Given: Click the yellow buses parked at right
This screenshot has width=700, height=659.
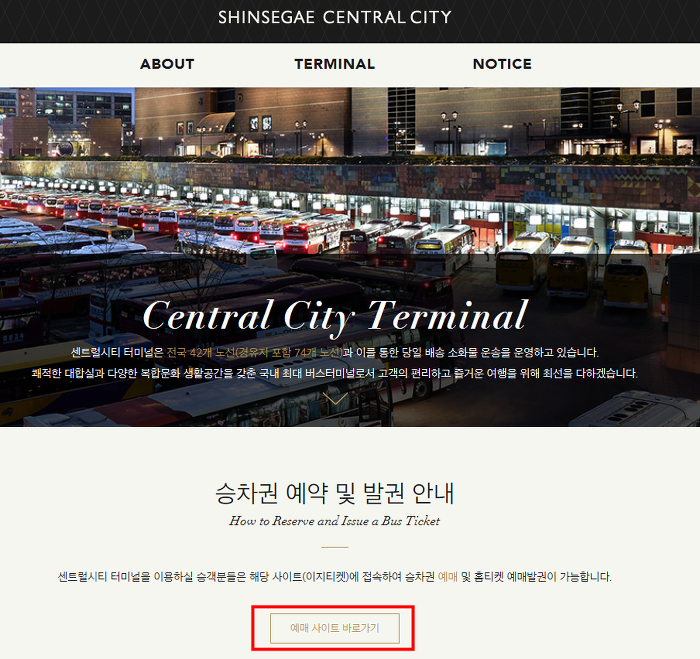Looking at the screenshot, I should click(x=574, y=268).
